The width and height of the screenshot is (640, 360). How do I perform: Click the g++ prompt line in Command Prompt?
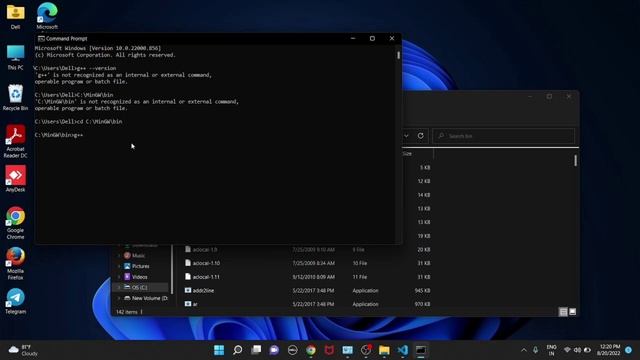point(59,135)
